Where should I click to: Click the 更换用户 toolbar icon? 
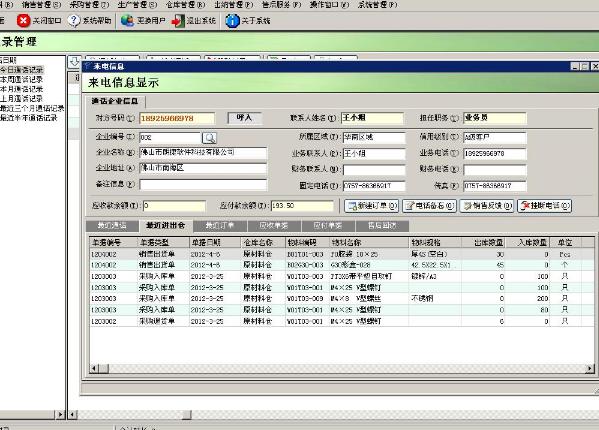click(x=127, y=21)
